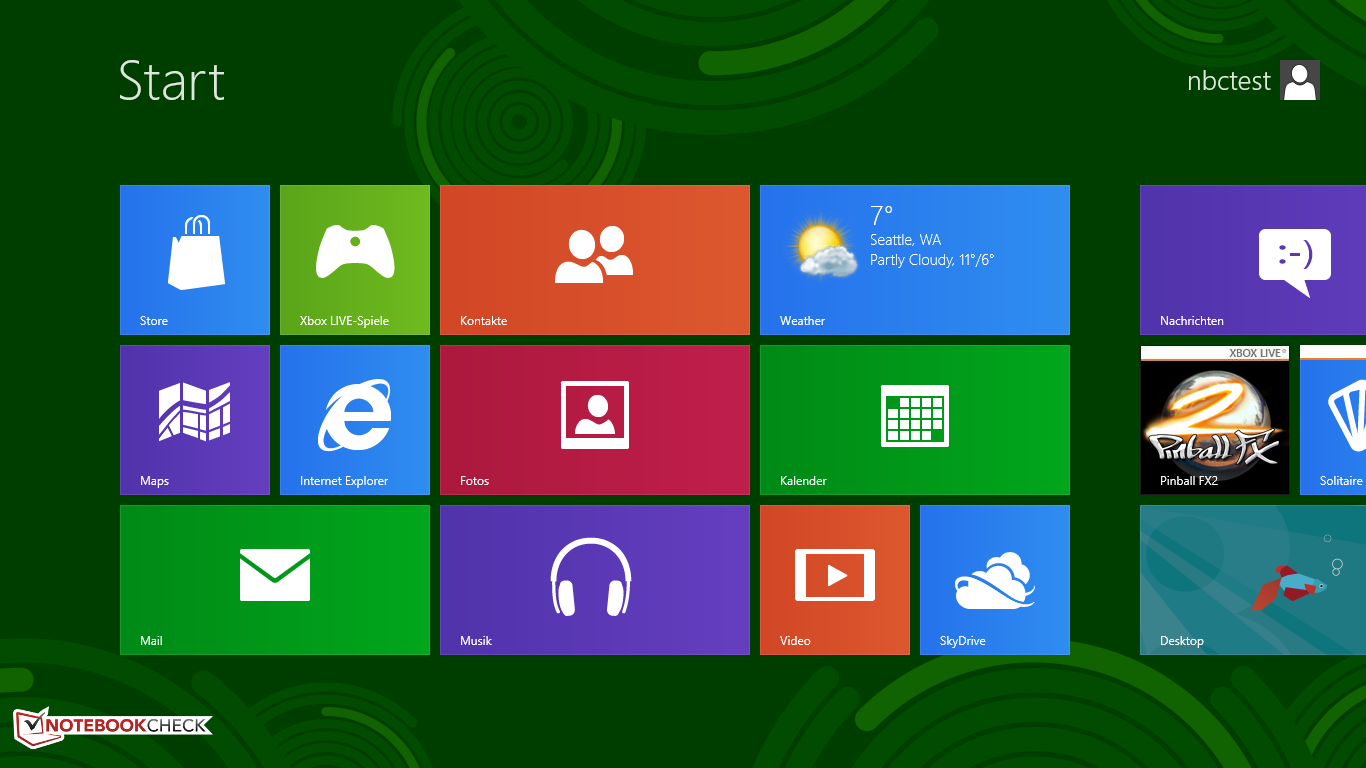Image resolution: width=1366 pixels, height=768 pixels.
Task: Open Maps tile
Action: pyautogui.click(x=195, y=420)
